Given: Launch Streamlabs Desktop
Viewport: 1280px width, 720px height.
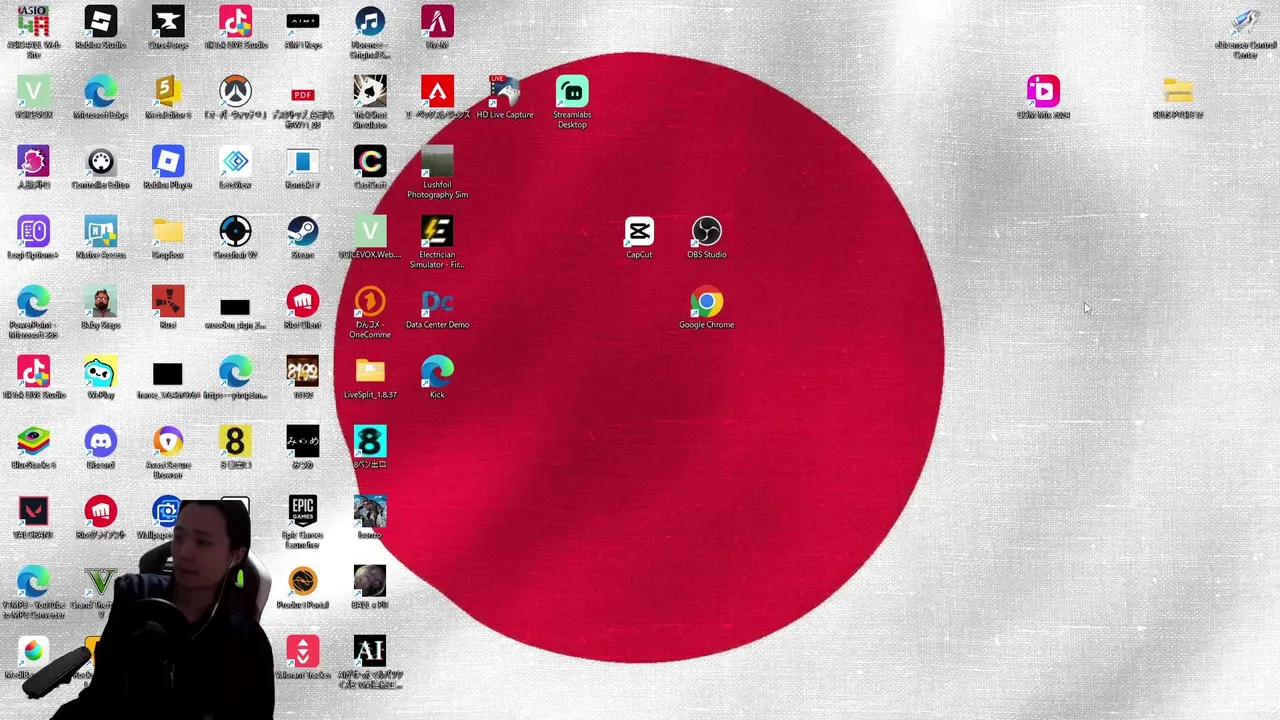Looking at the screenshot, I should click(572, 92).
